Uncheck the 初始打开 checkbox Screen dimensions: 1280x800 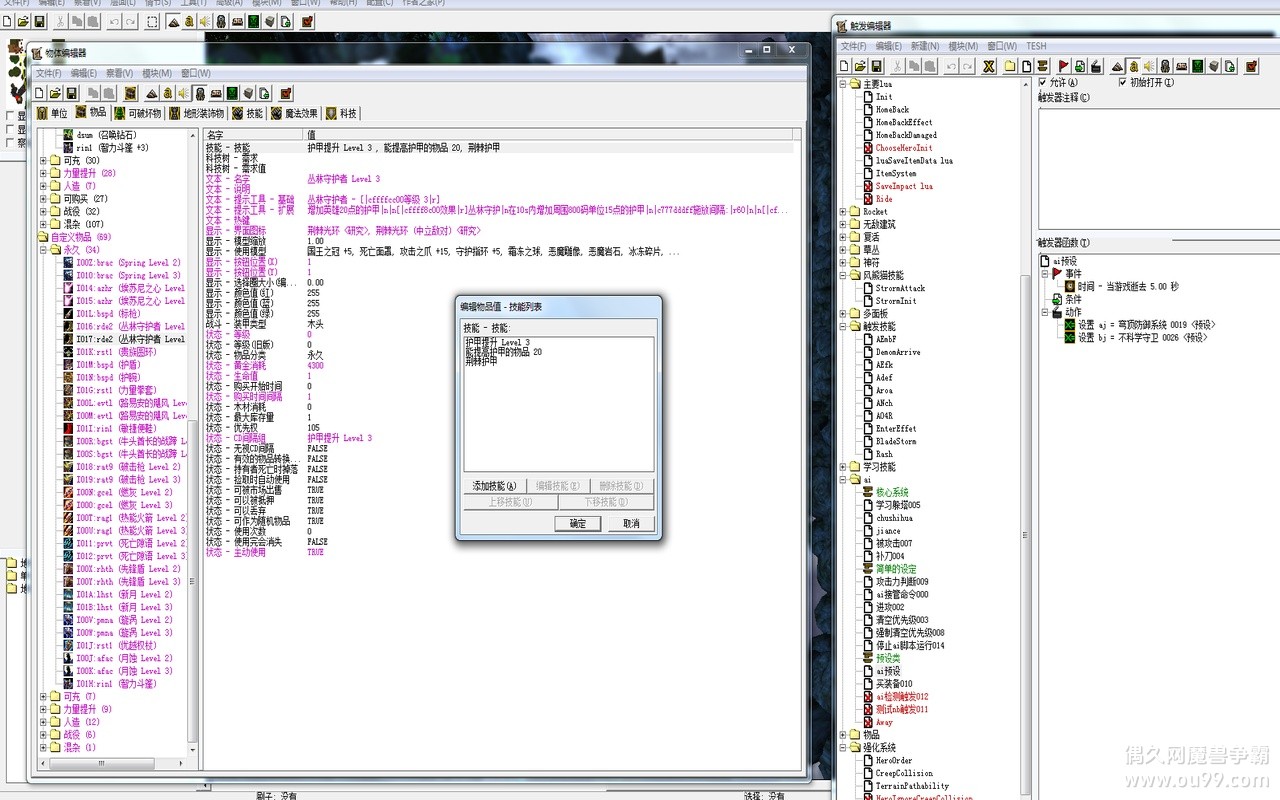[1123, 83]
